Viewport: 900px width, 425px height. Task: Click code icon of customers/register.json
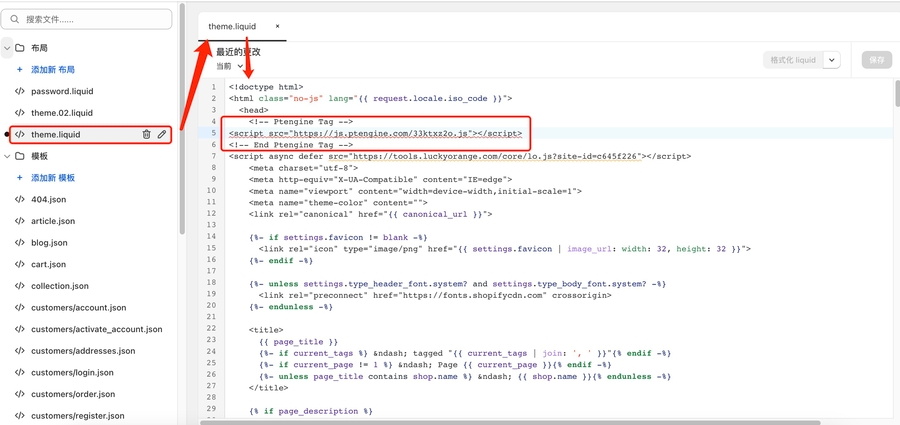click(x=20, y=416)
